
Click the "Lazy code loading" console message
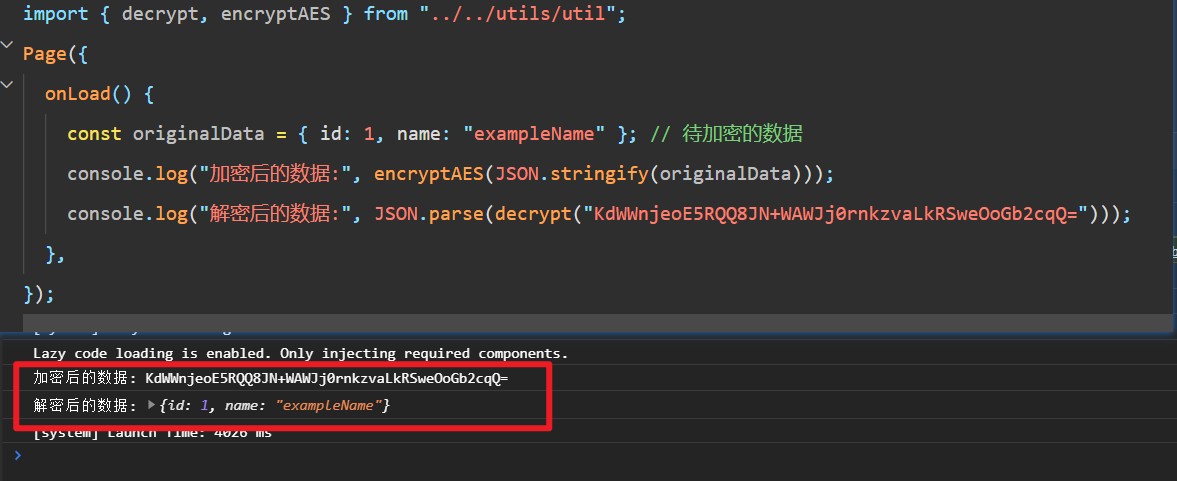tap(300, 353)
